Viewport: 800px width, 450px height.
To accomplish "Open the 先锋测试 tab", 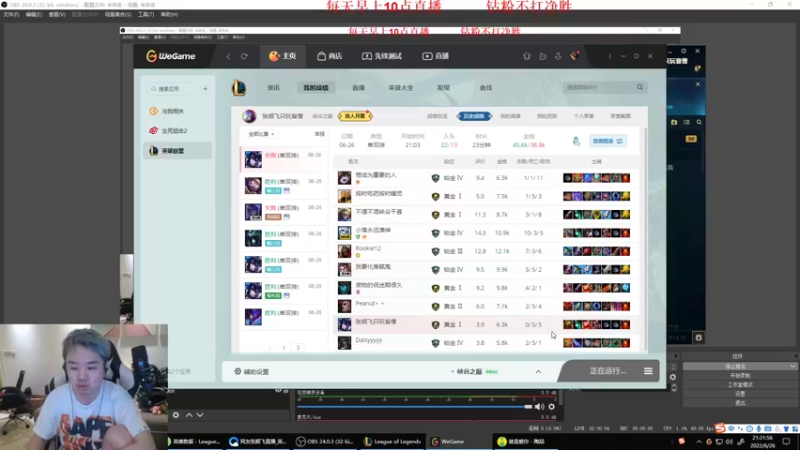I will click(382, 56).
